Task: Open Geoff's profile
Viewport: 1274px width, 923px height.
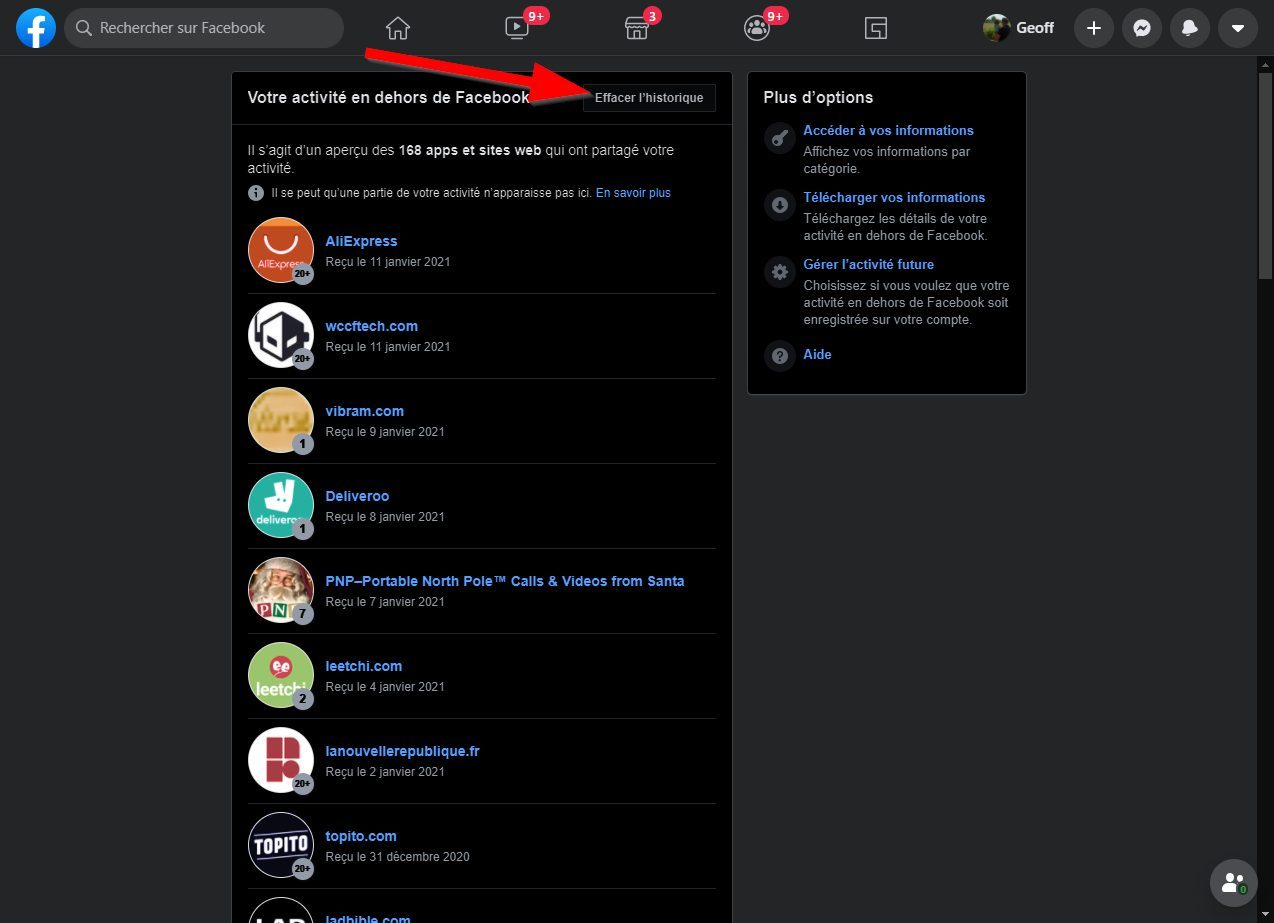Action: [1019, 28]
